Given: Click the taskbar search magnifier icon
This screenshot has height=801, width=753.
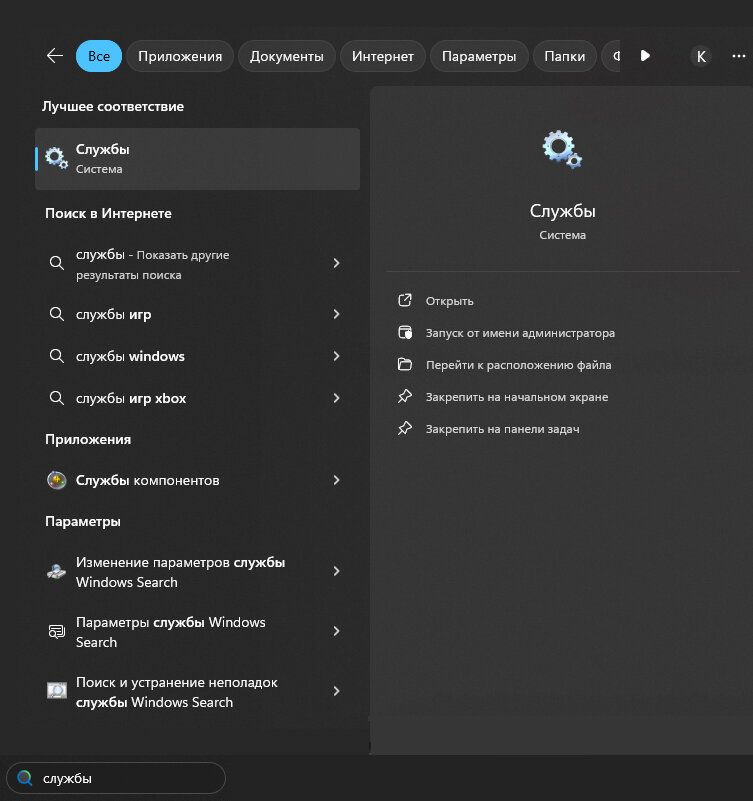Looking at the screenshot, I should pos(25,778).
